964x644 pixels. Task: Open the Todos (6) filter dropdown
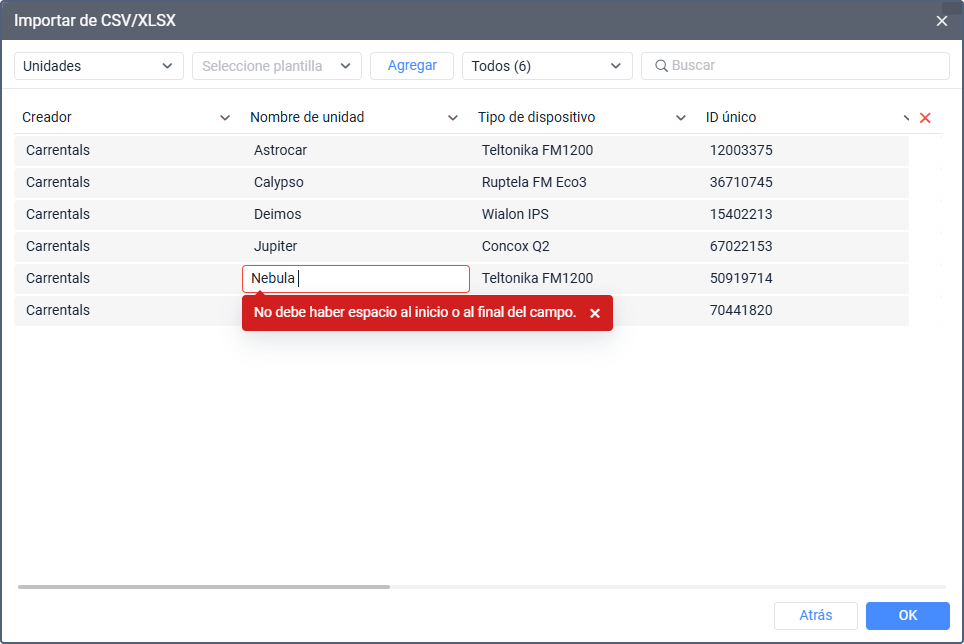pos(547,66)
